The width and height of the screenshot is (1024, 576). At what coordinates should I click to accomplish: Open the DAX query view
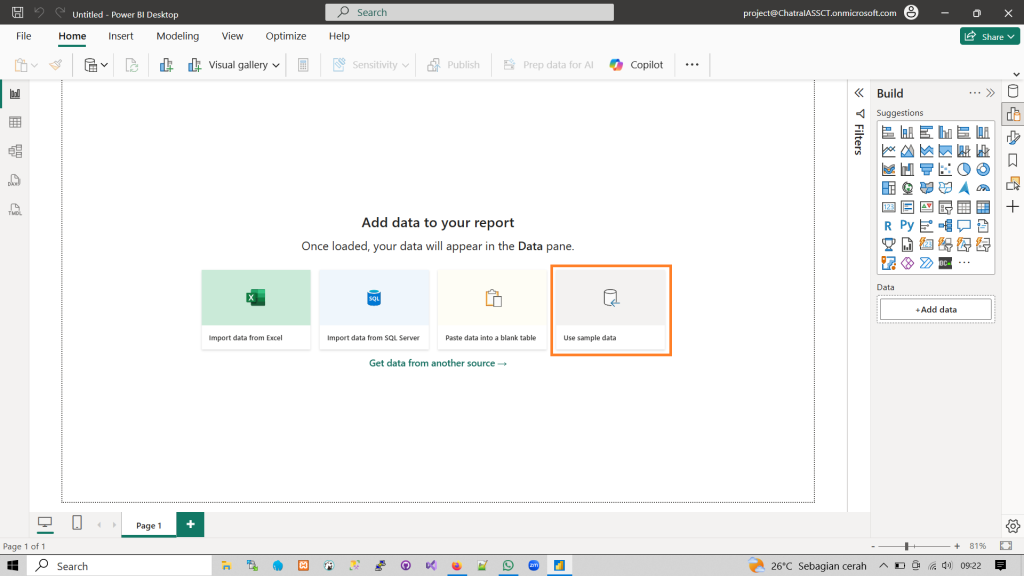[x=15, y=181]
